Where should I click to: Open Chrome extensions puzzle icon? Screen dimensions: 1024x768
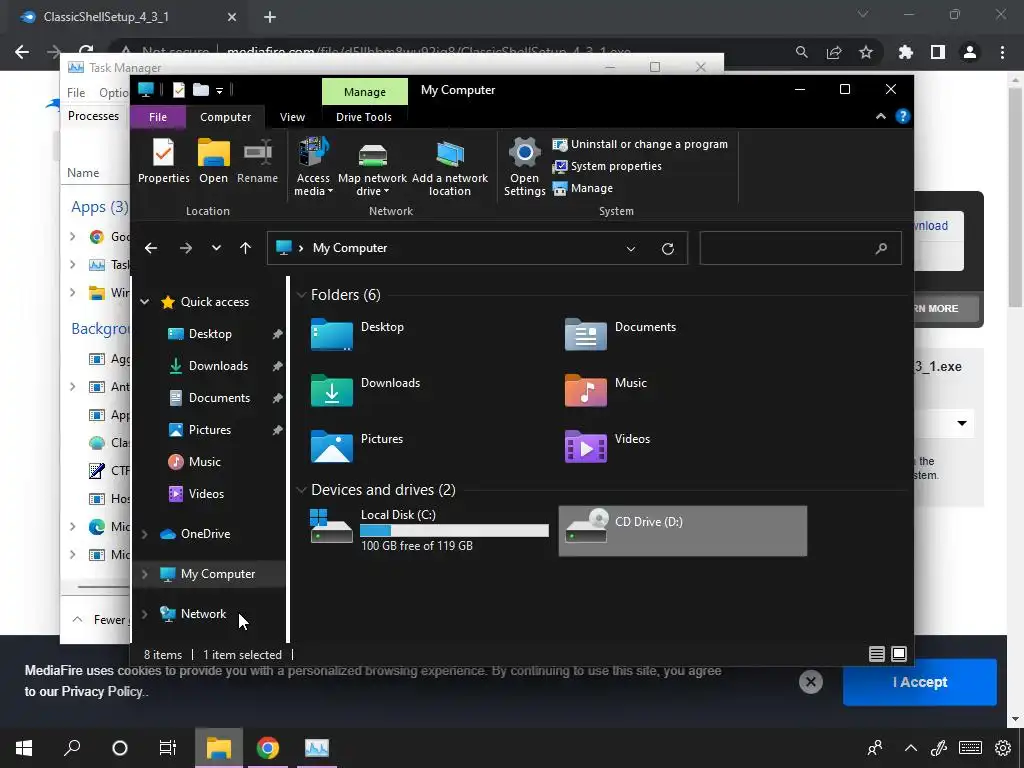[x=906, y=52]
